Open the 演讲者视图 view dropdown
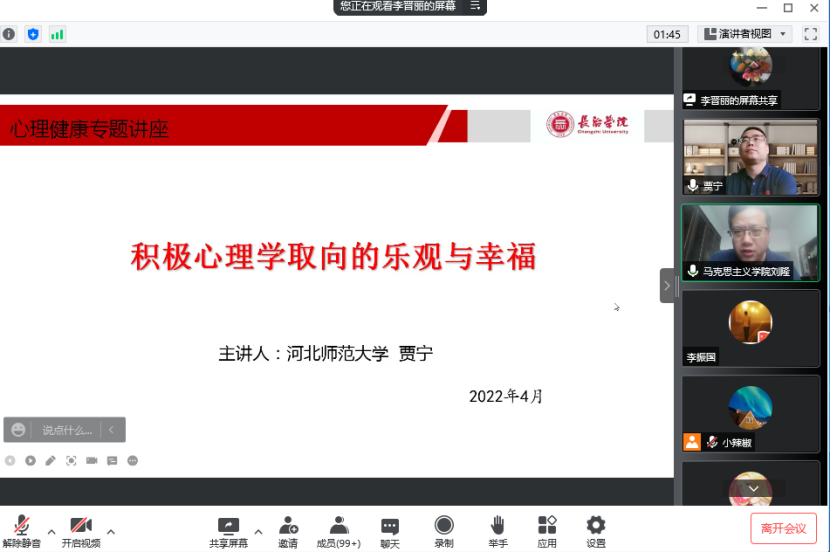The height and width of the screenshot is (552, 831). [x=746, y=34]
